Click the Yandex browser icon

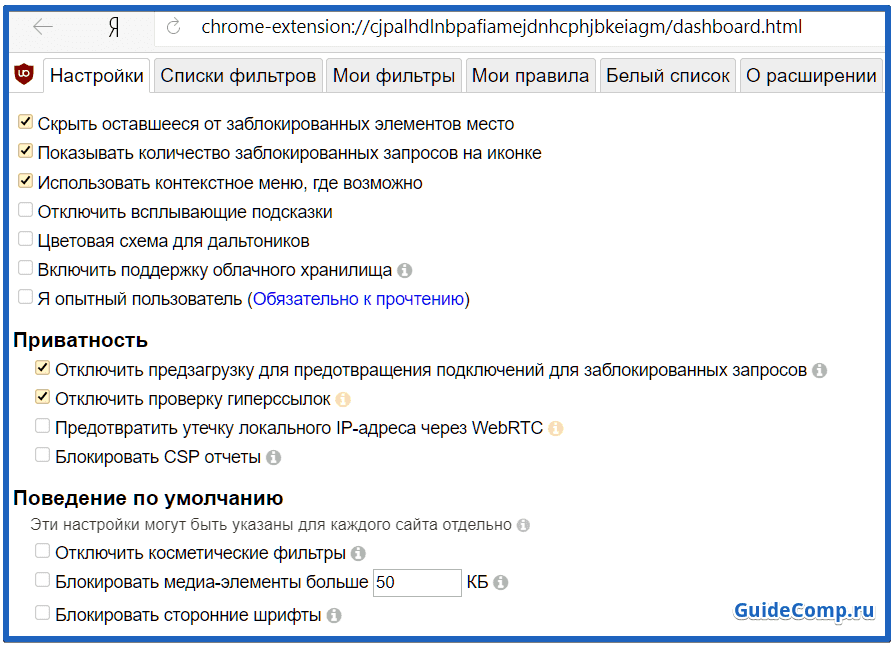pyautogui.click(x=113, y=27)
